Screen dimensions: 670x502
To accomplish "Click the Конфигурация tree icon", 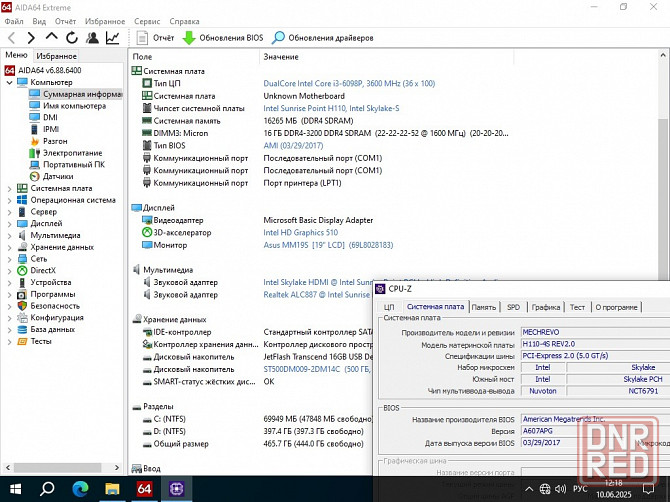I will click(22, 318).
